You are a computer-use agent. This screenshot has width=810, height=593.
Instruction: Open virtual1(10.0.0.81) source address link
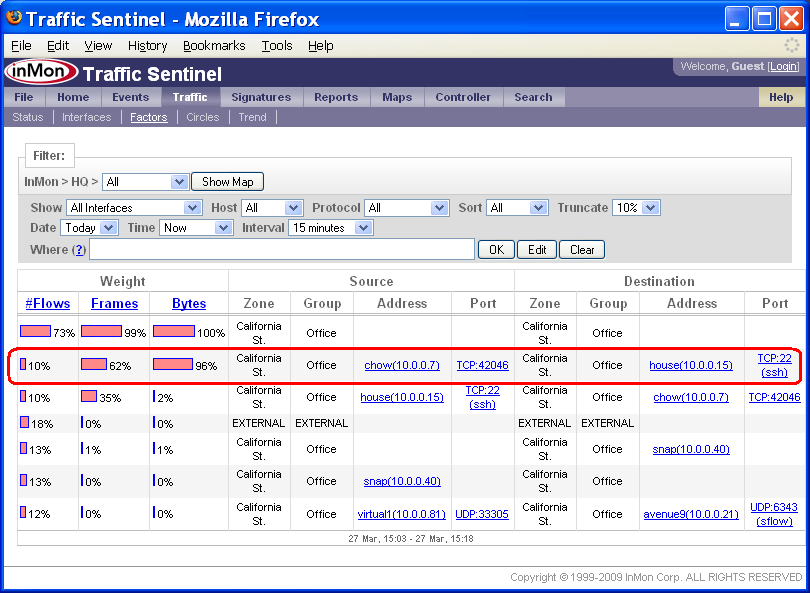pyautogui.click(x=401, y=514)
